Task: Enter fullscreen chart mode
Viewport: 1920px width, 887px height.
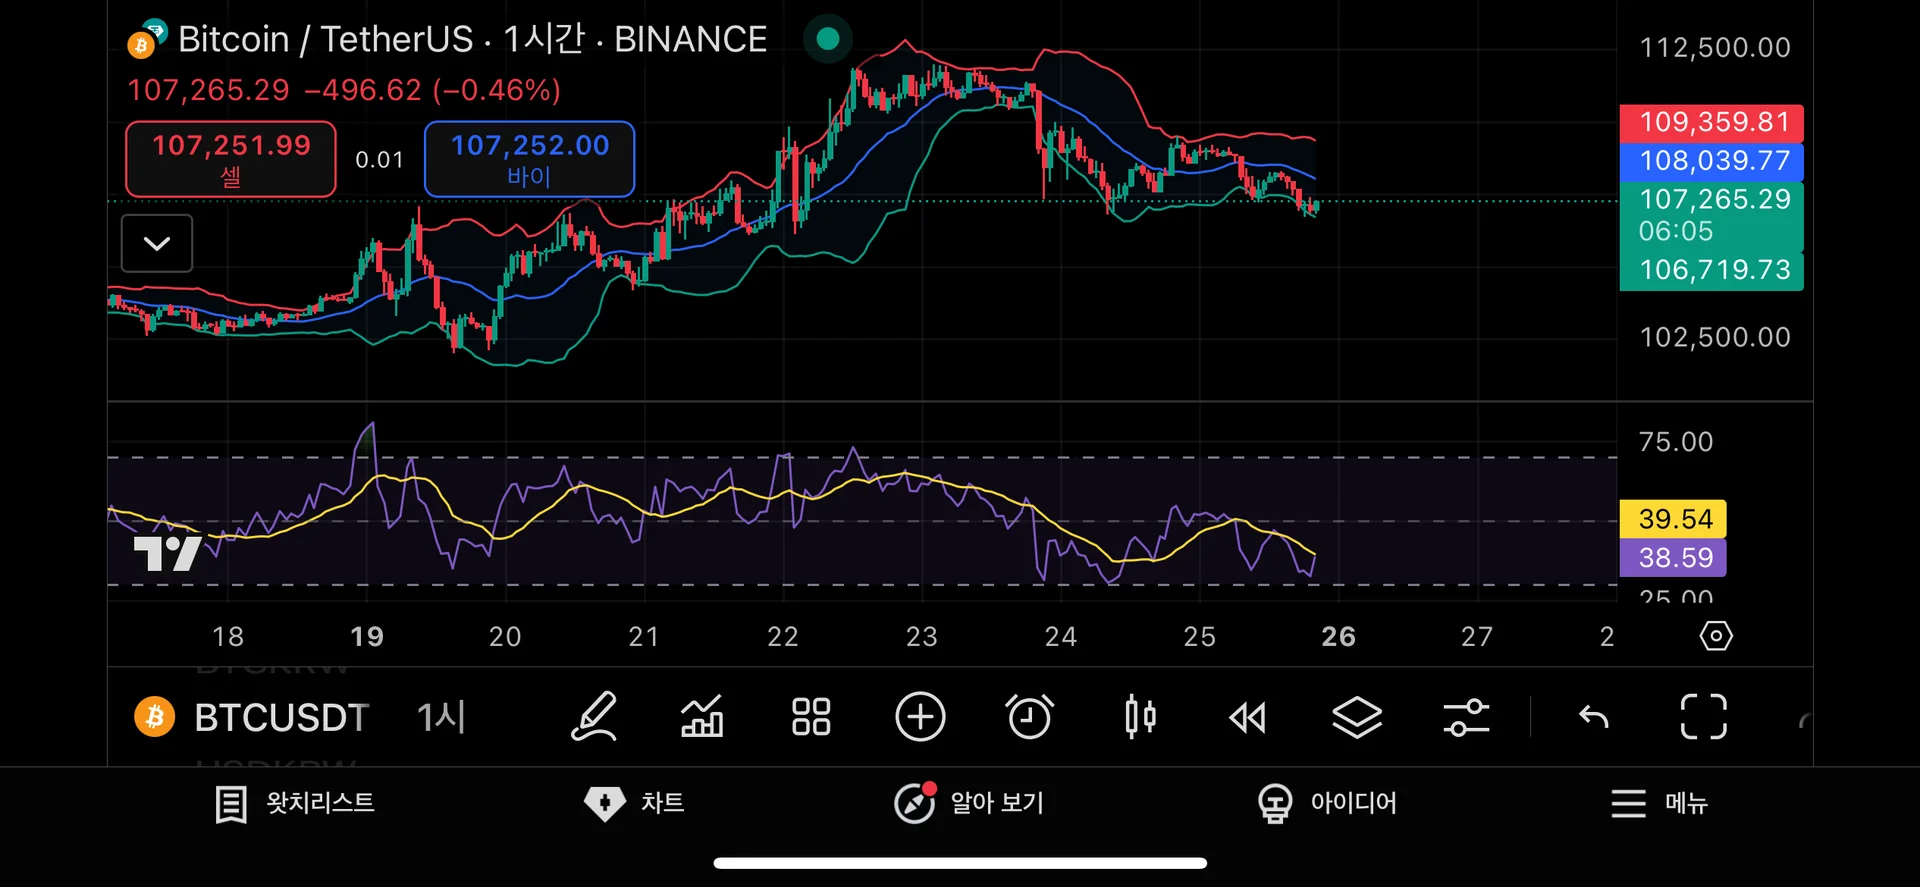Action: click(1703, 717)
